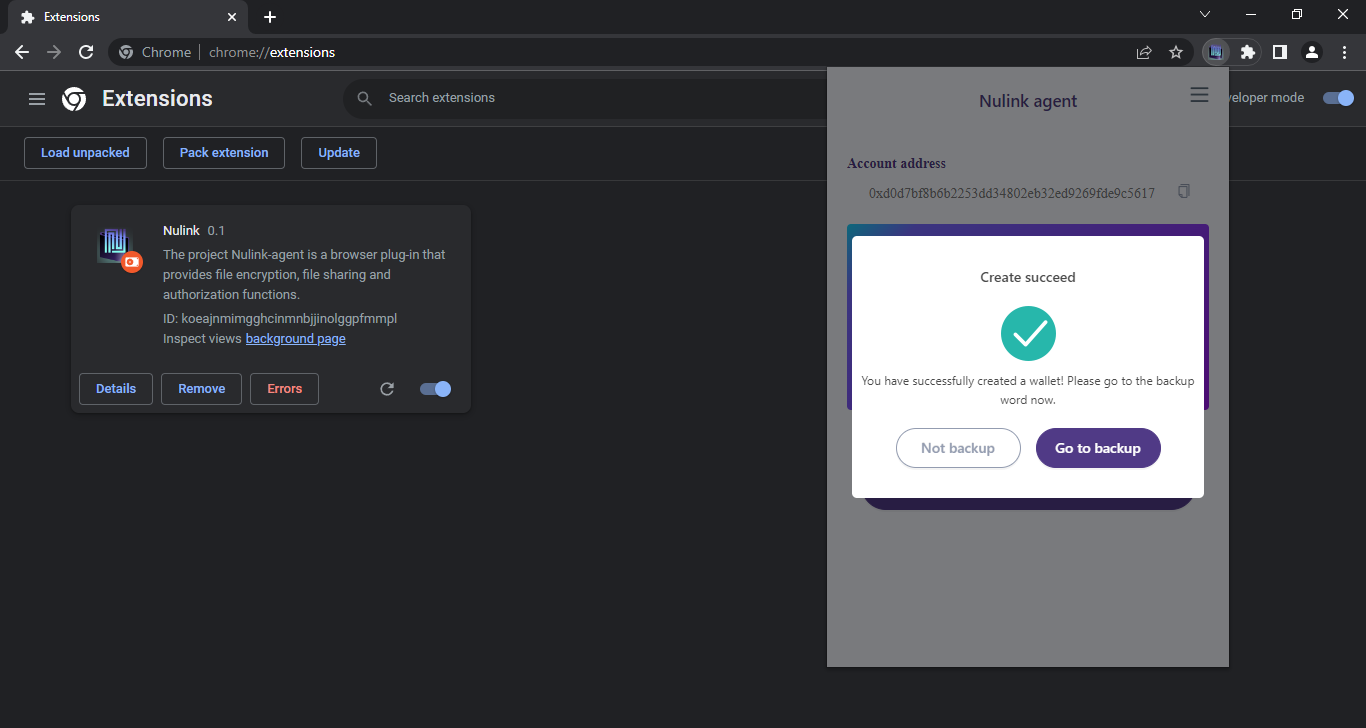Viewport: 1366px width, 728px height.
Task: Open the Extensions main menu
Action: coord(37,99)
